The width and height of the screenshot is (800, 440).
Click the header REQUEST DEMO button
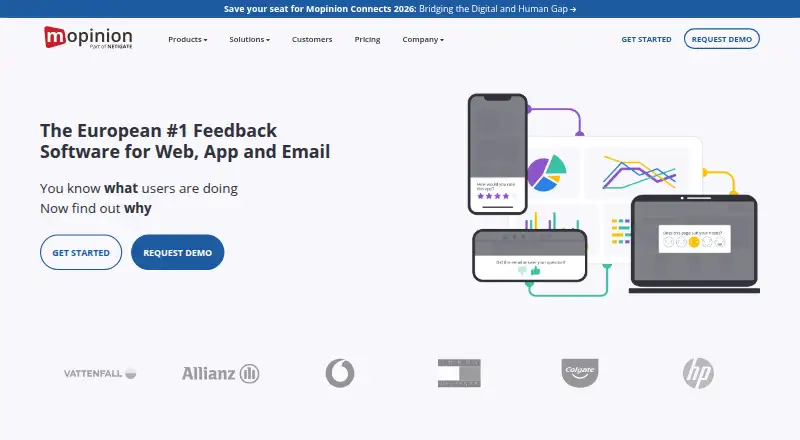pyautogui.click(x=721, y=39)
